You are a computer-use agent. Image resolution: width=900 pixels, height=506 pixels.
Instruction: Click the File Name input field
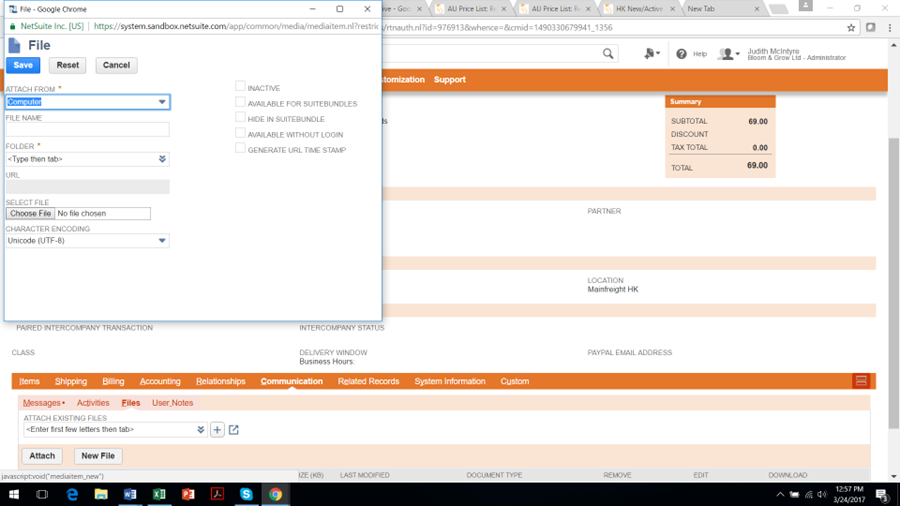pyautogui.click(x=87, y=130)
